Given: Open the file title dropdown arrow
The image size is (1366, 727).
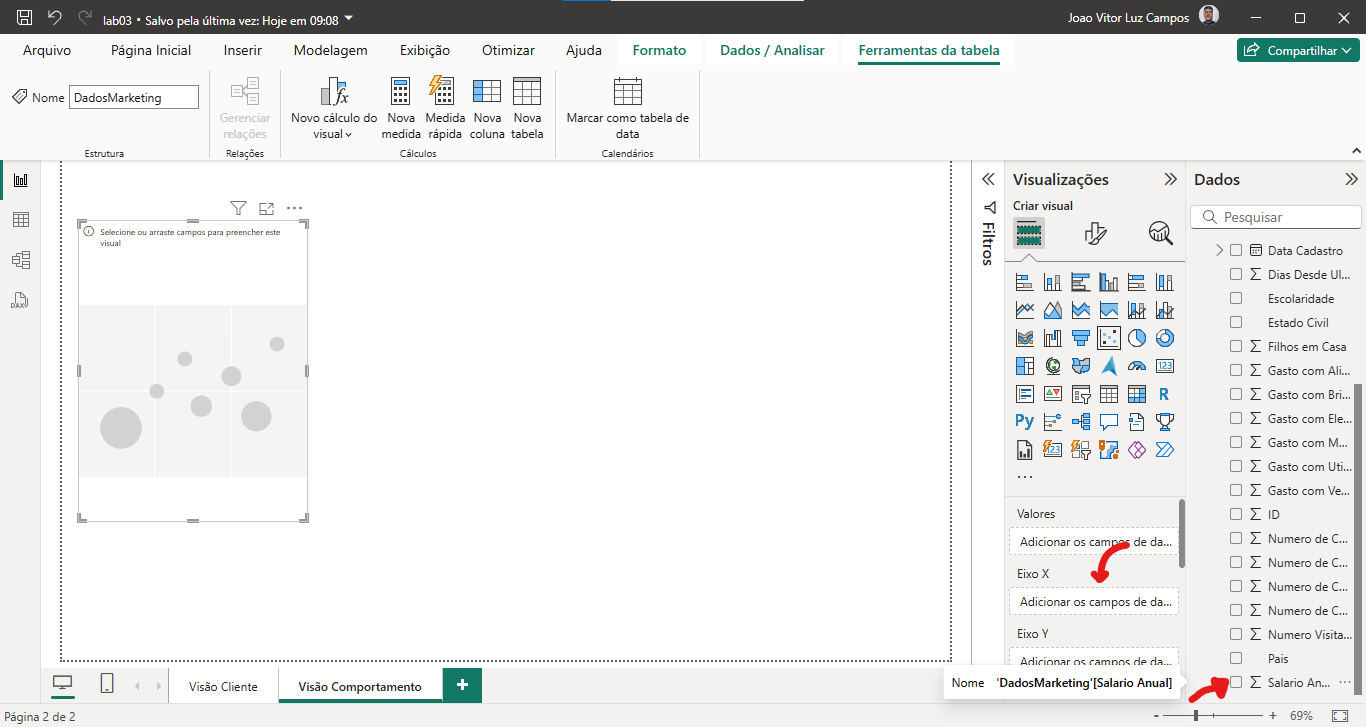Looking at the screenshot, I should [x=348, y=18].
